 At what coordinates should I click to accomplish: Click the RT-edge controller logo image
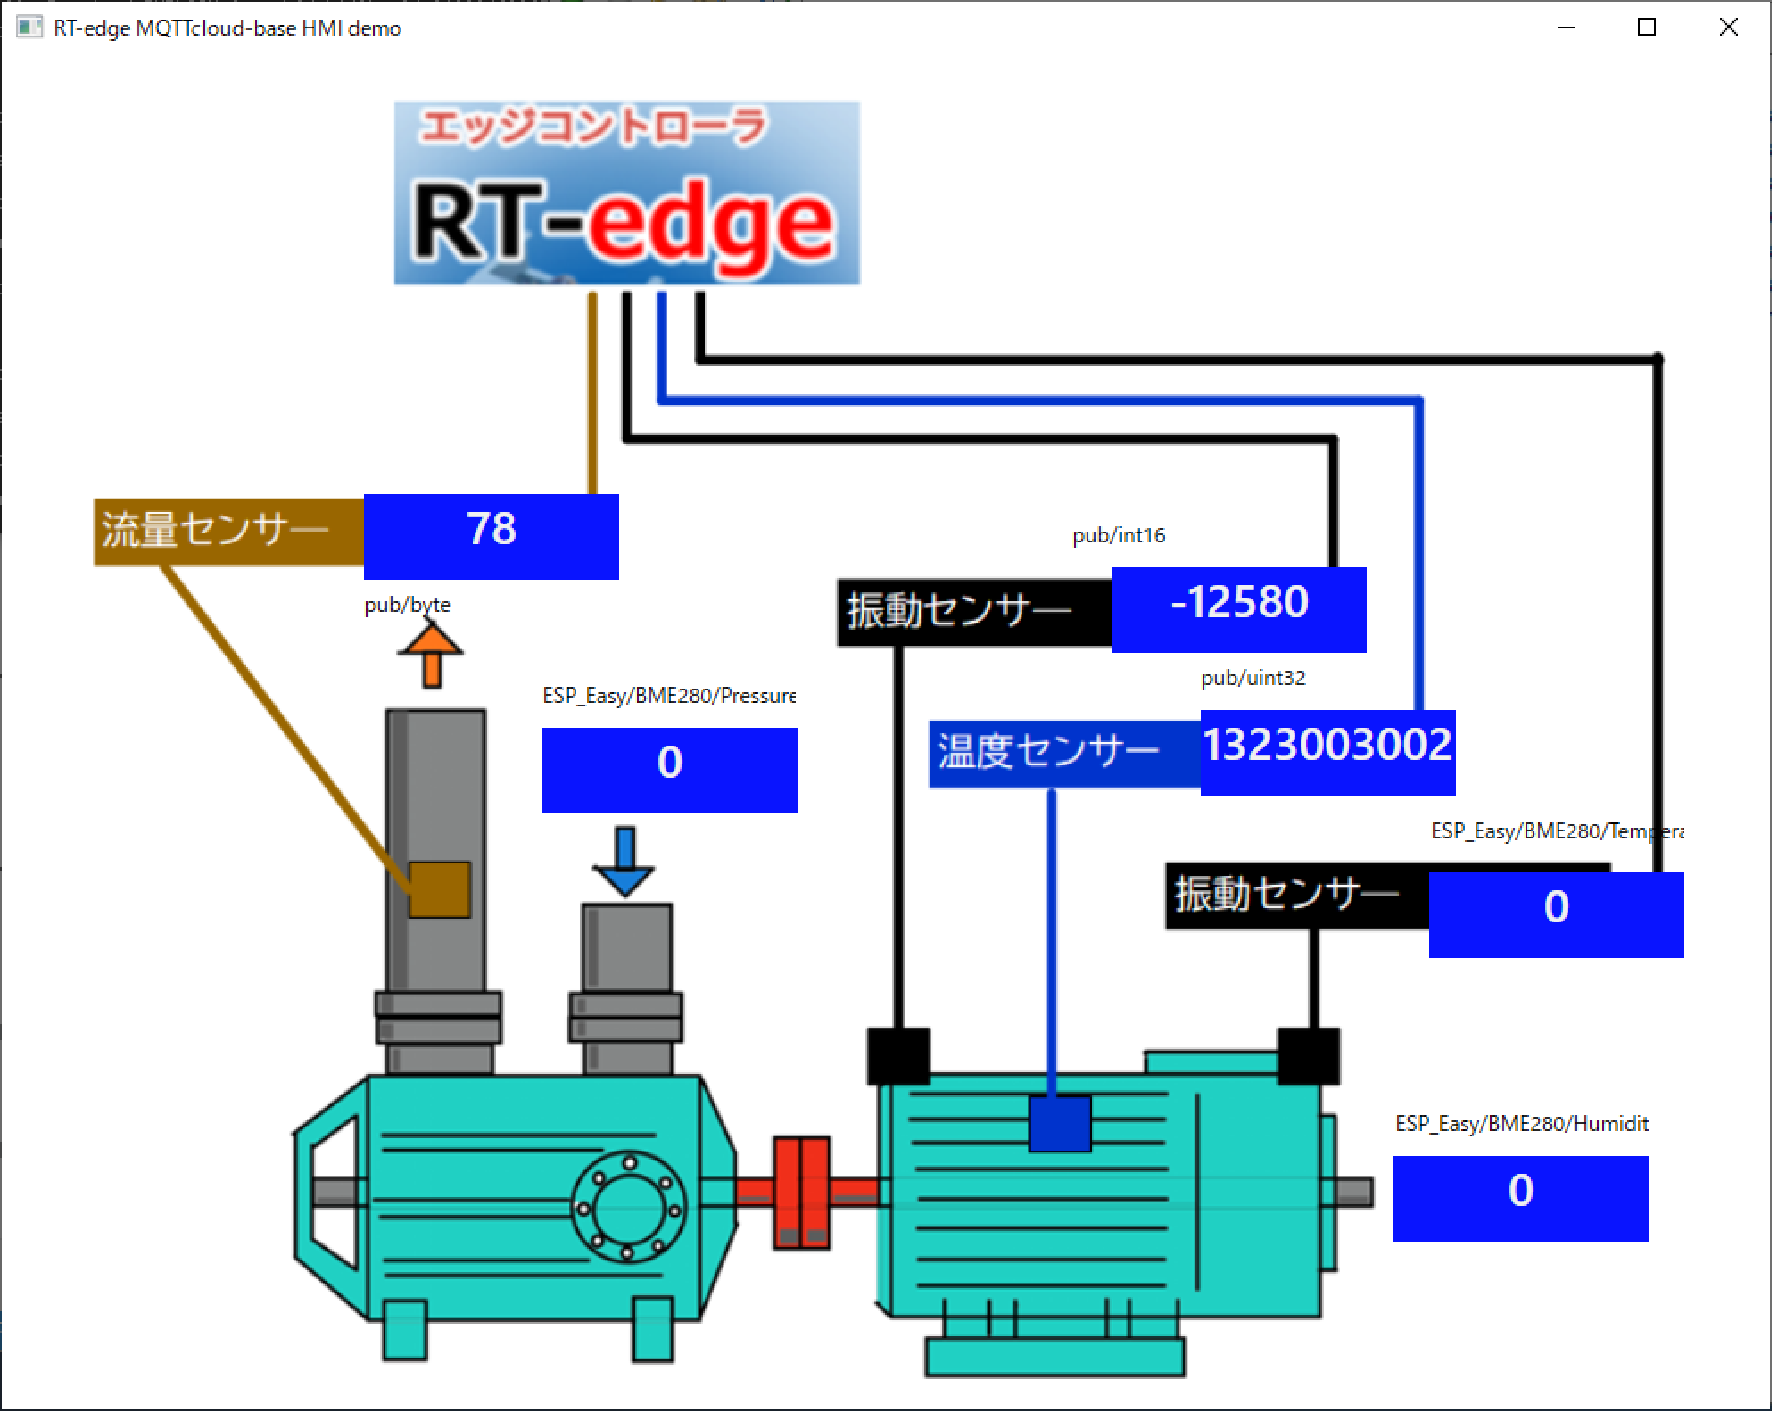coord(627,193)
